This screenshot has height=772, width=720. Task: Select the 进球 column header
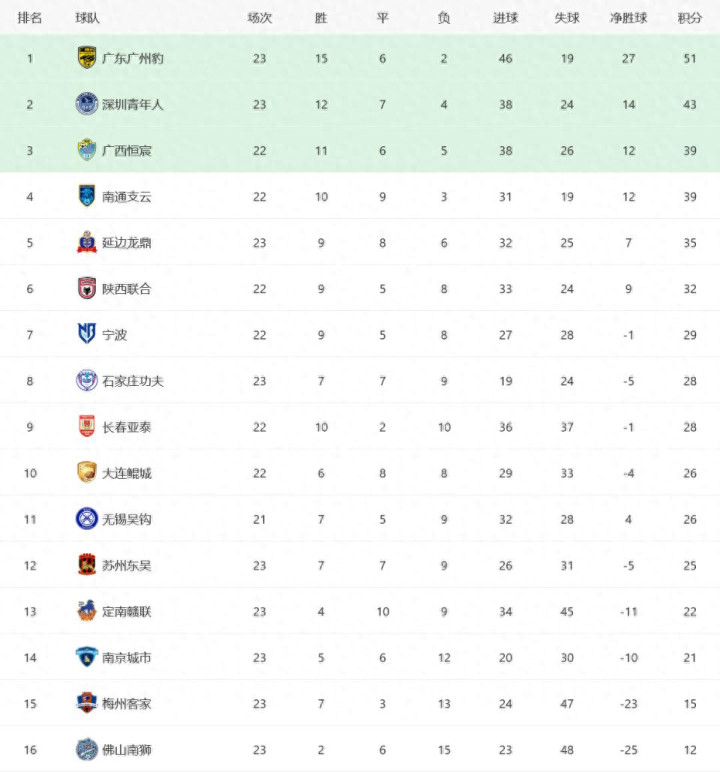(505, 18)
